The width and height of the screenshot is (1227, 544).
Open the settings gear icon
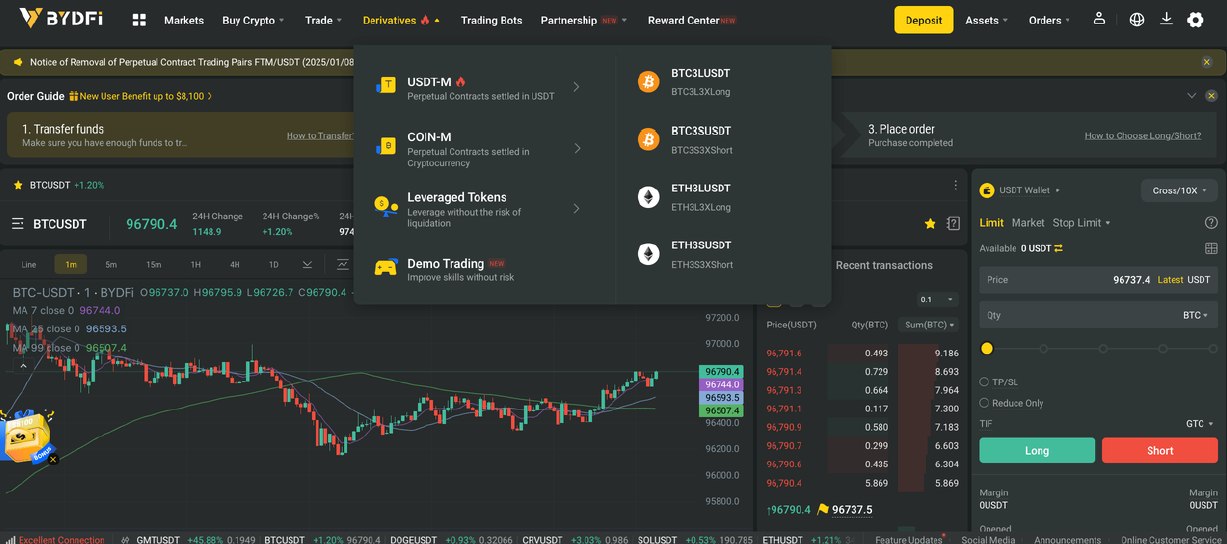pos(1195,20)
